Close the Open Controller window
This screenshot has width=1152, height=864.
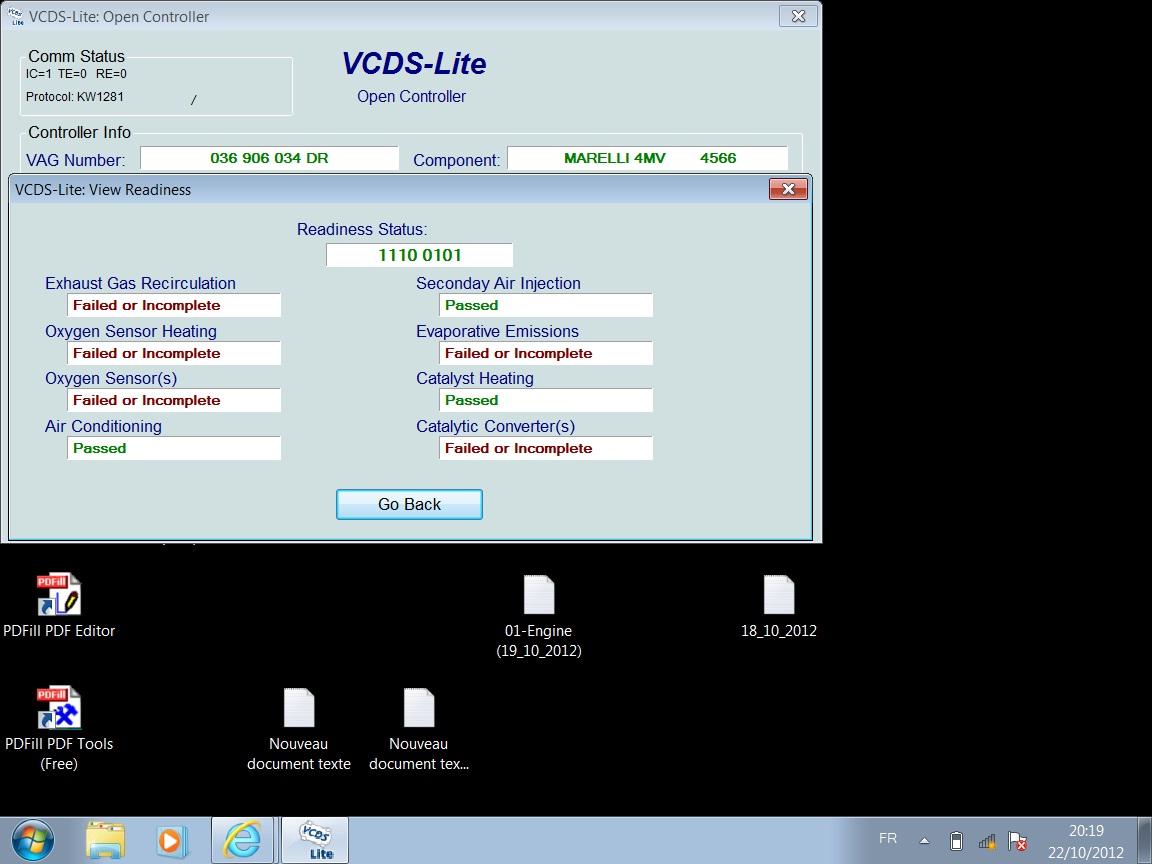pos(798,16)
